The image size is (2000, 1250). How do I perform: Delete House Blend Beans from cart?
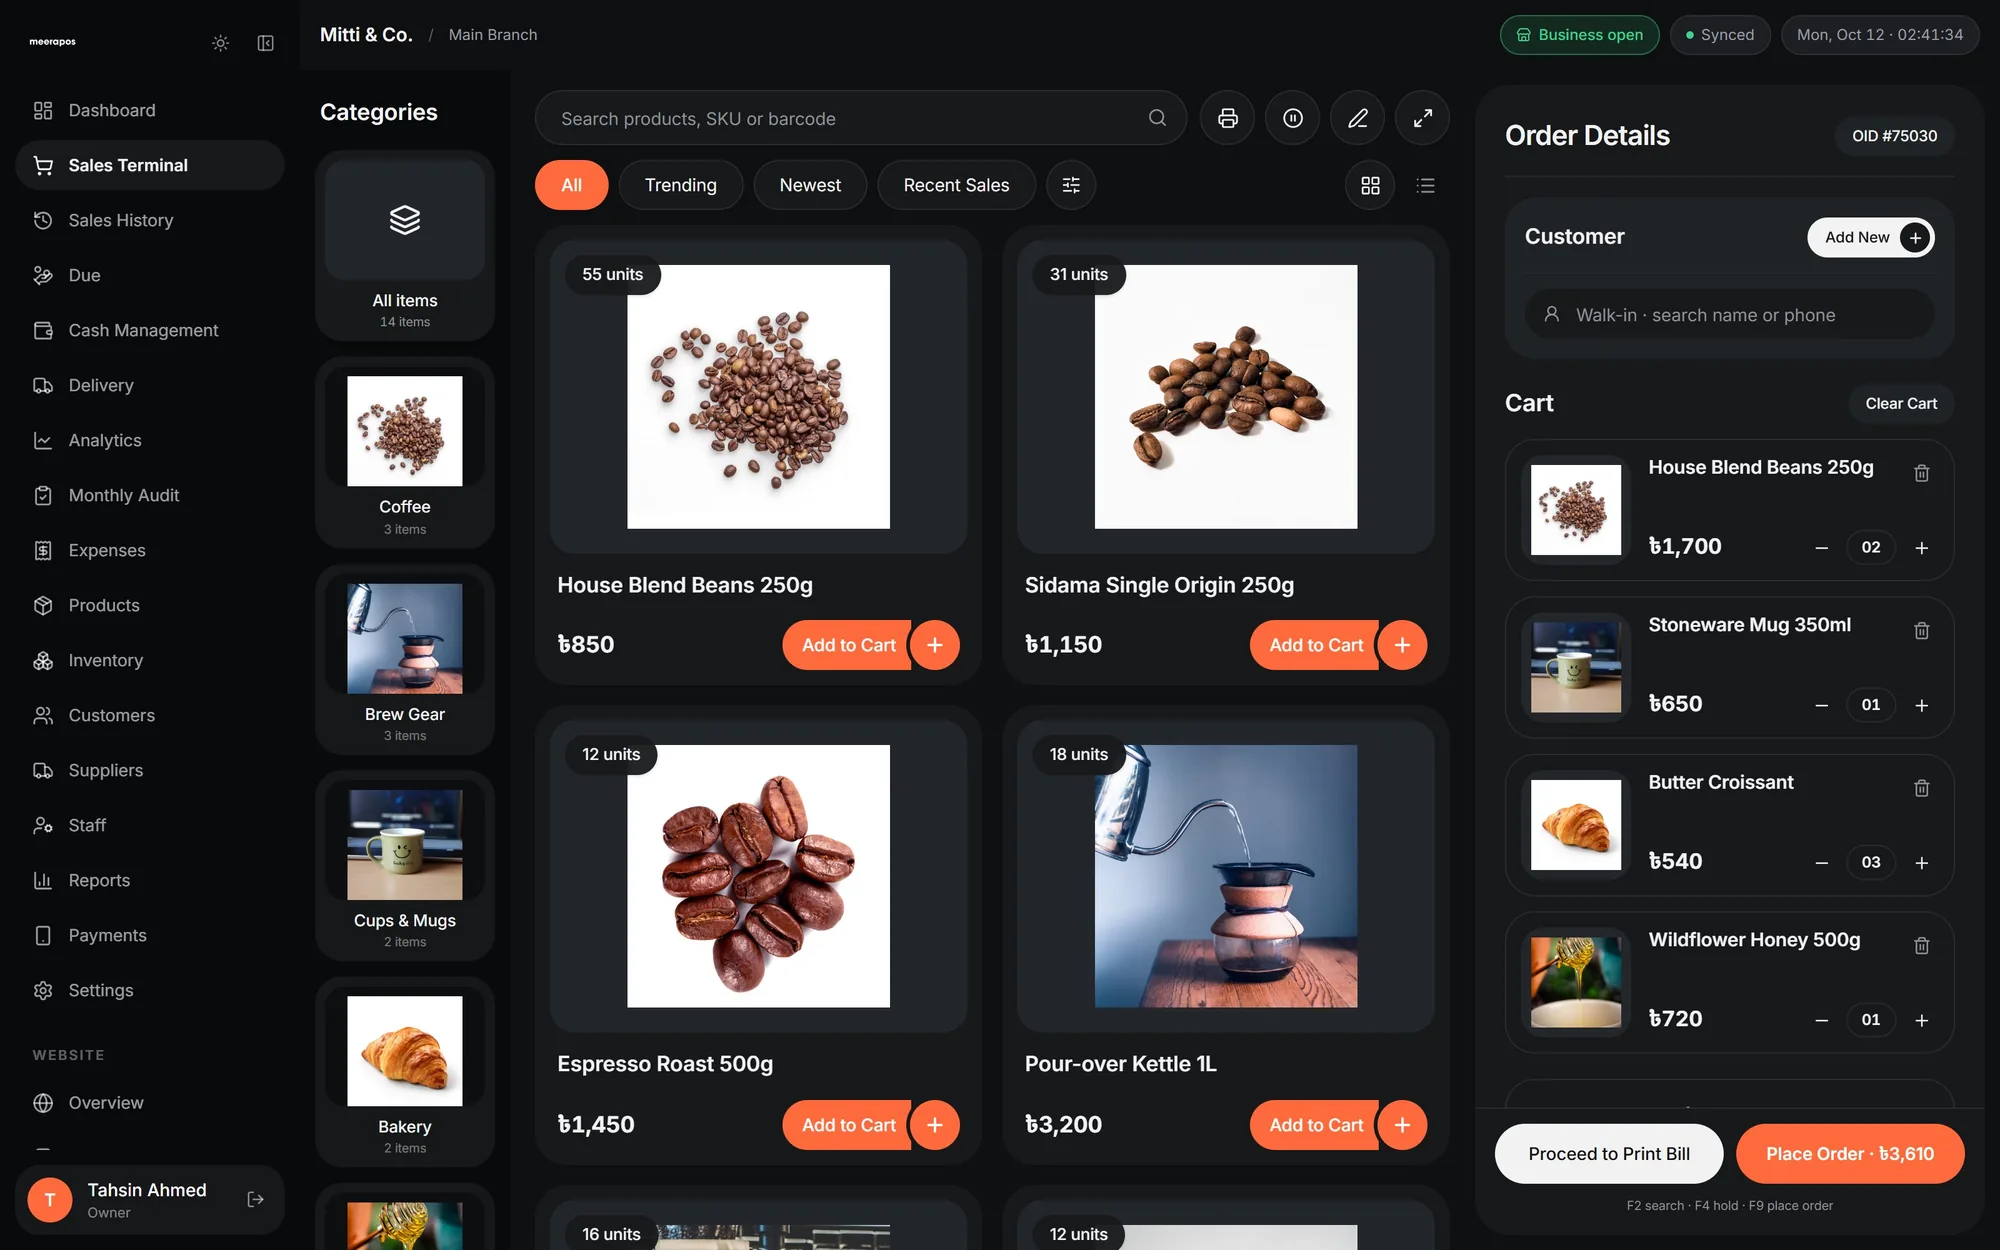tap(1922, 473)
